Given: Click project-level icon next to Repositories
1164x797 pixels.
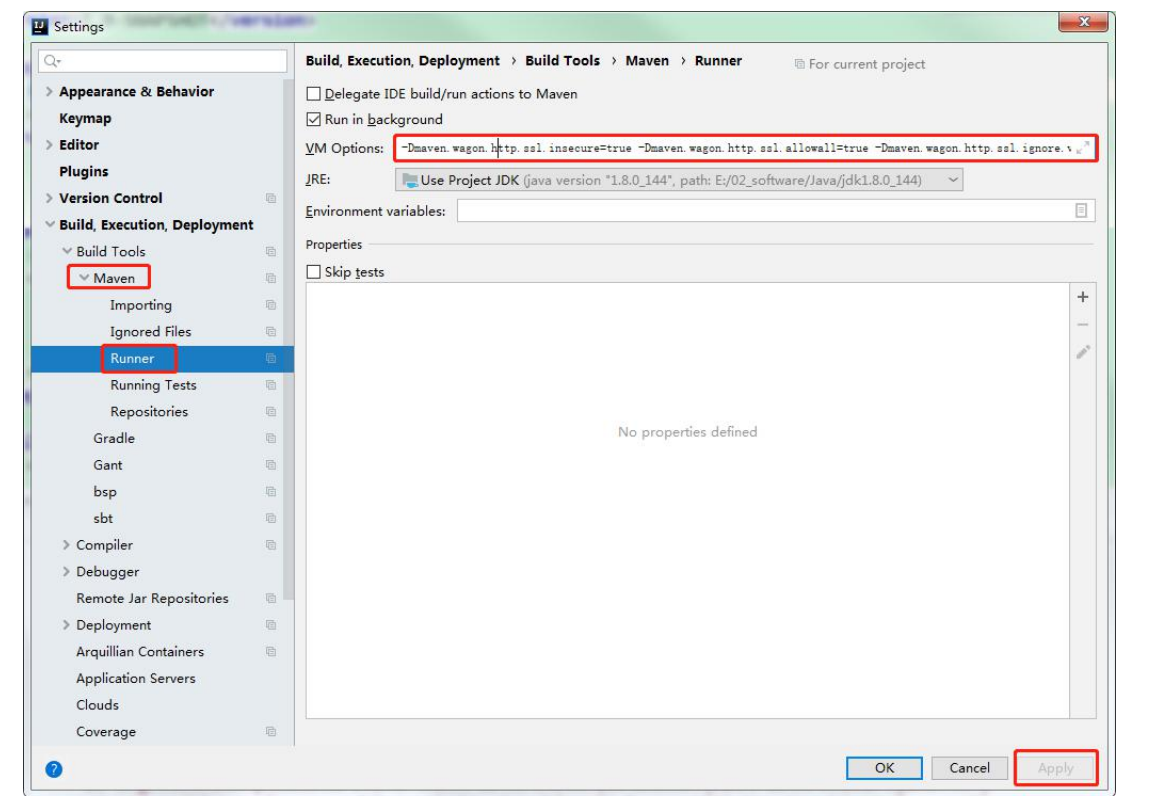Looking at the screenshot, I should pos(271,412).
